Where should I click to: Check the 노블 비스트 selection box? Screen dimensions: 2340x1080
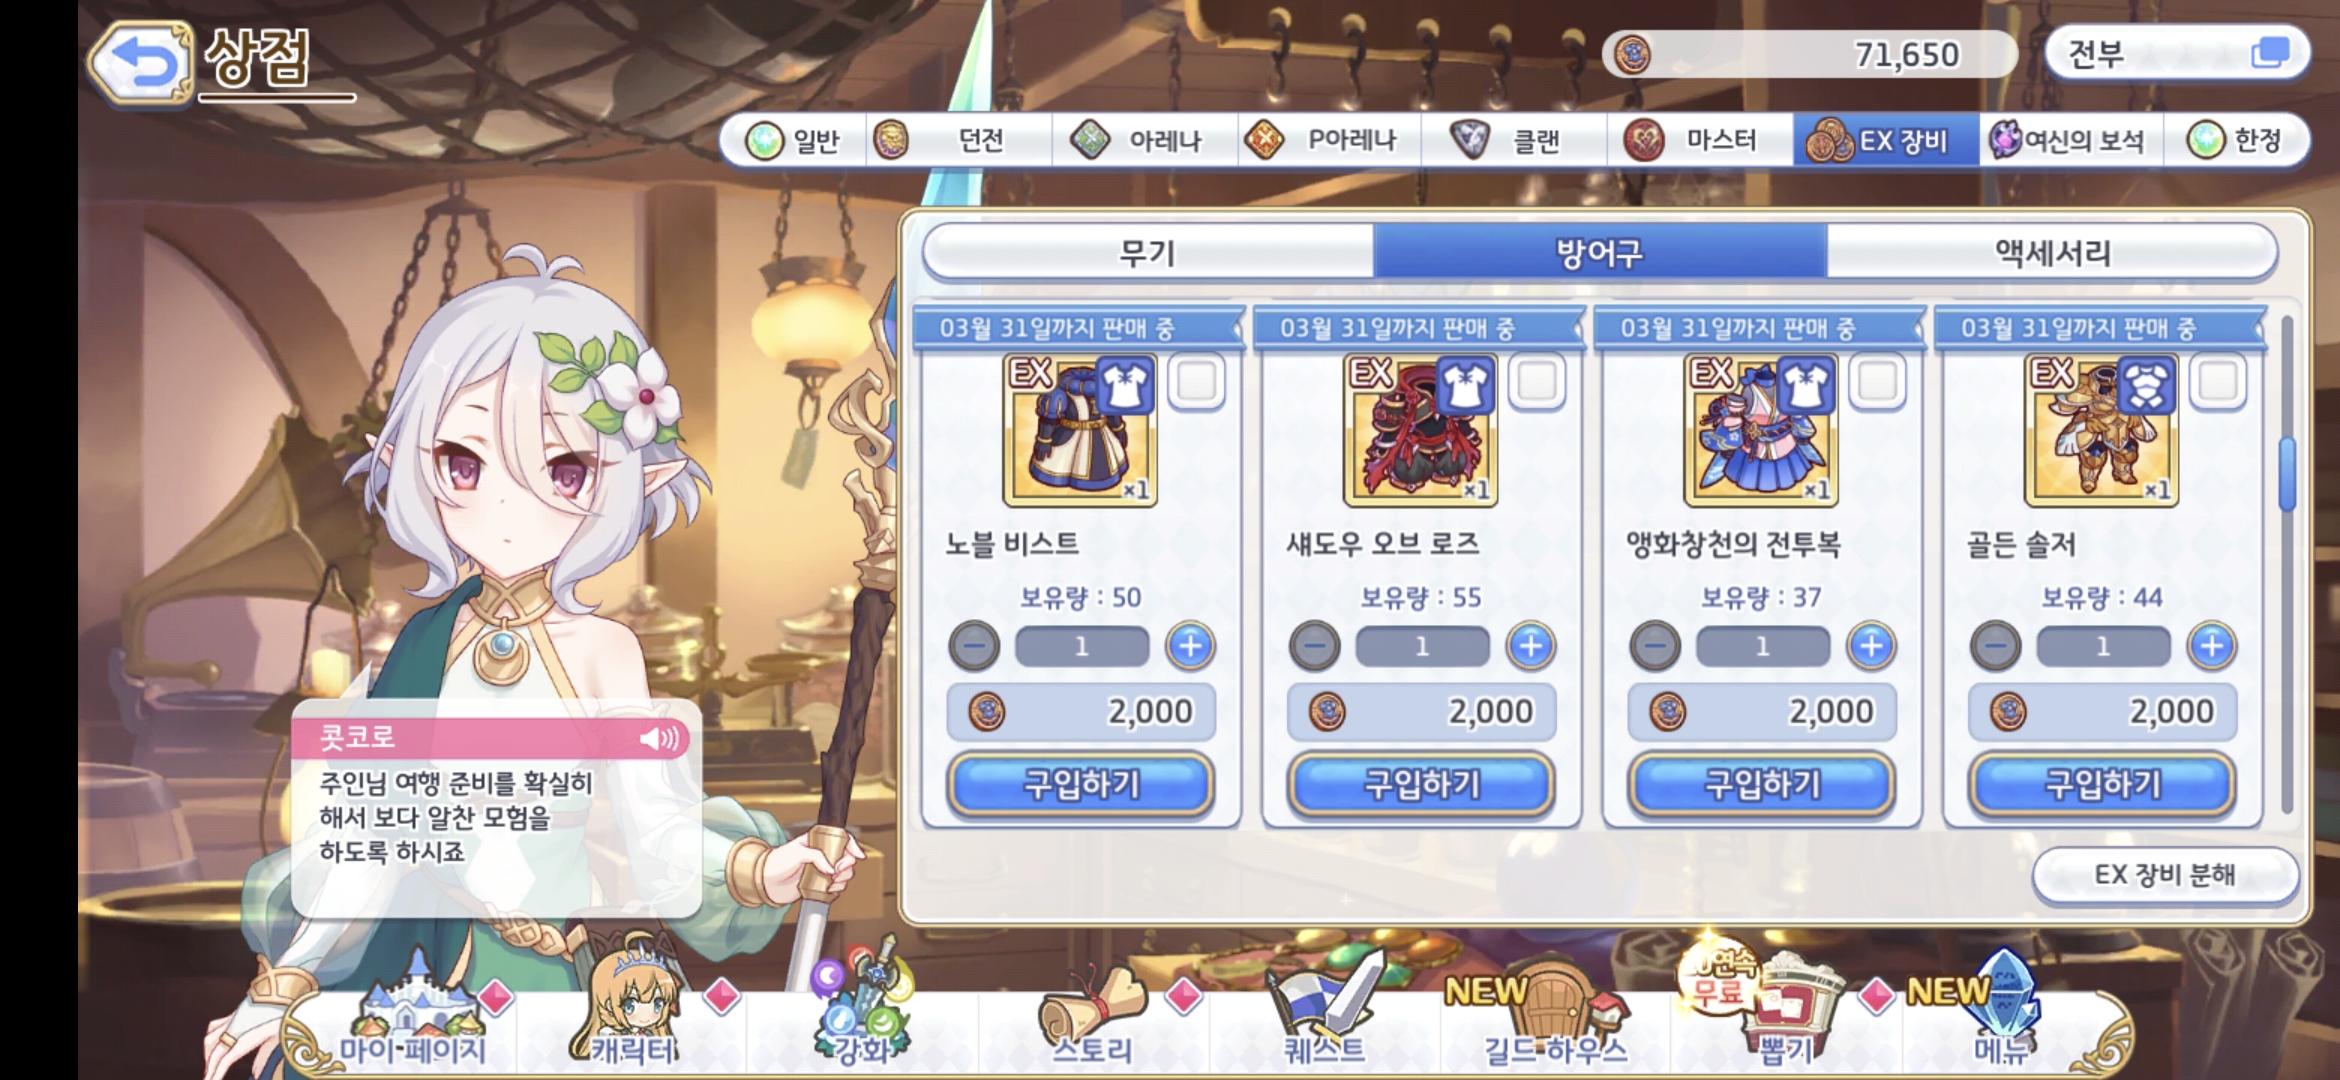coord(1196,381)
